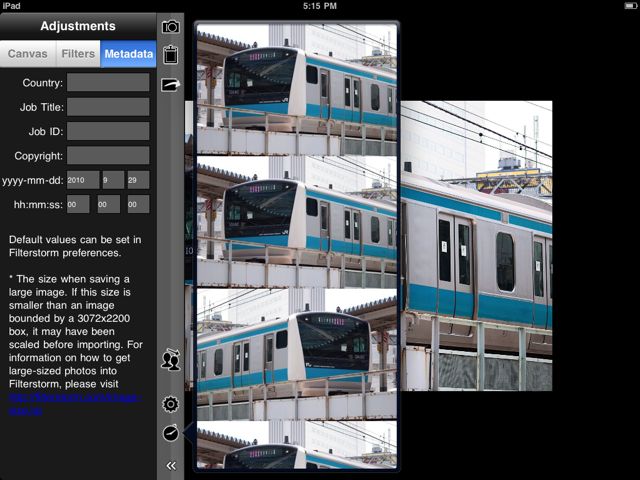Tap the 'Default values can be set' note
Viewport: 640px width, 480px height.
(x=75, y=246)
